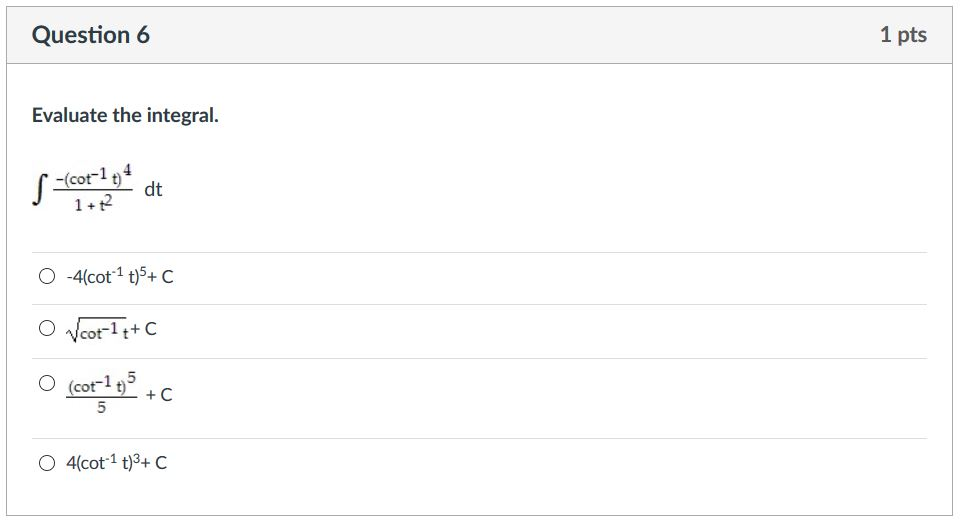960x526 pixels.
Task: Click the Question 6 heading
Action: point(91,35)
